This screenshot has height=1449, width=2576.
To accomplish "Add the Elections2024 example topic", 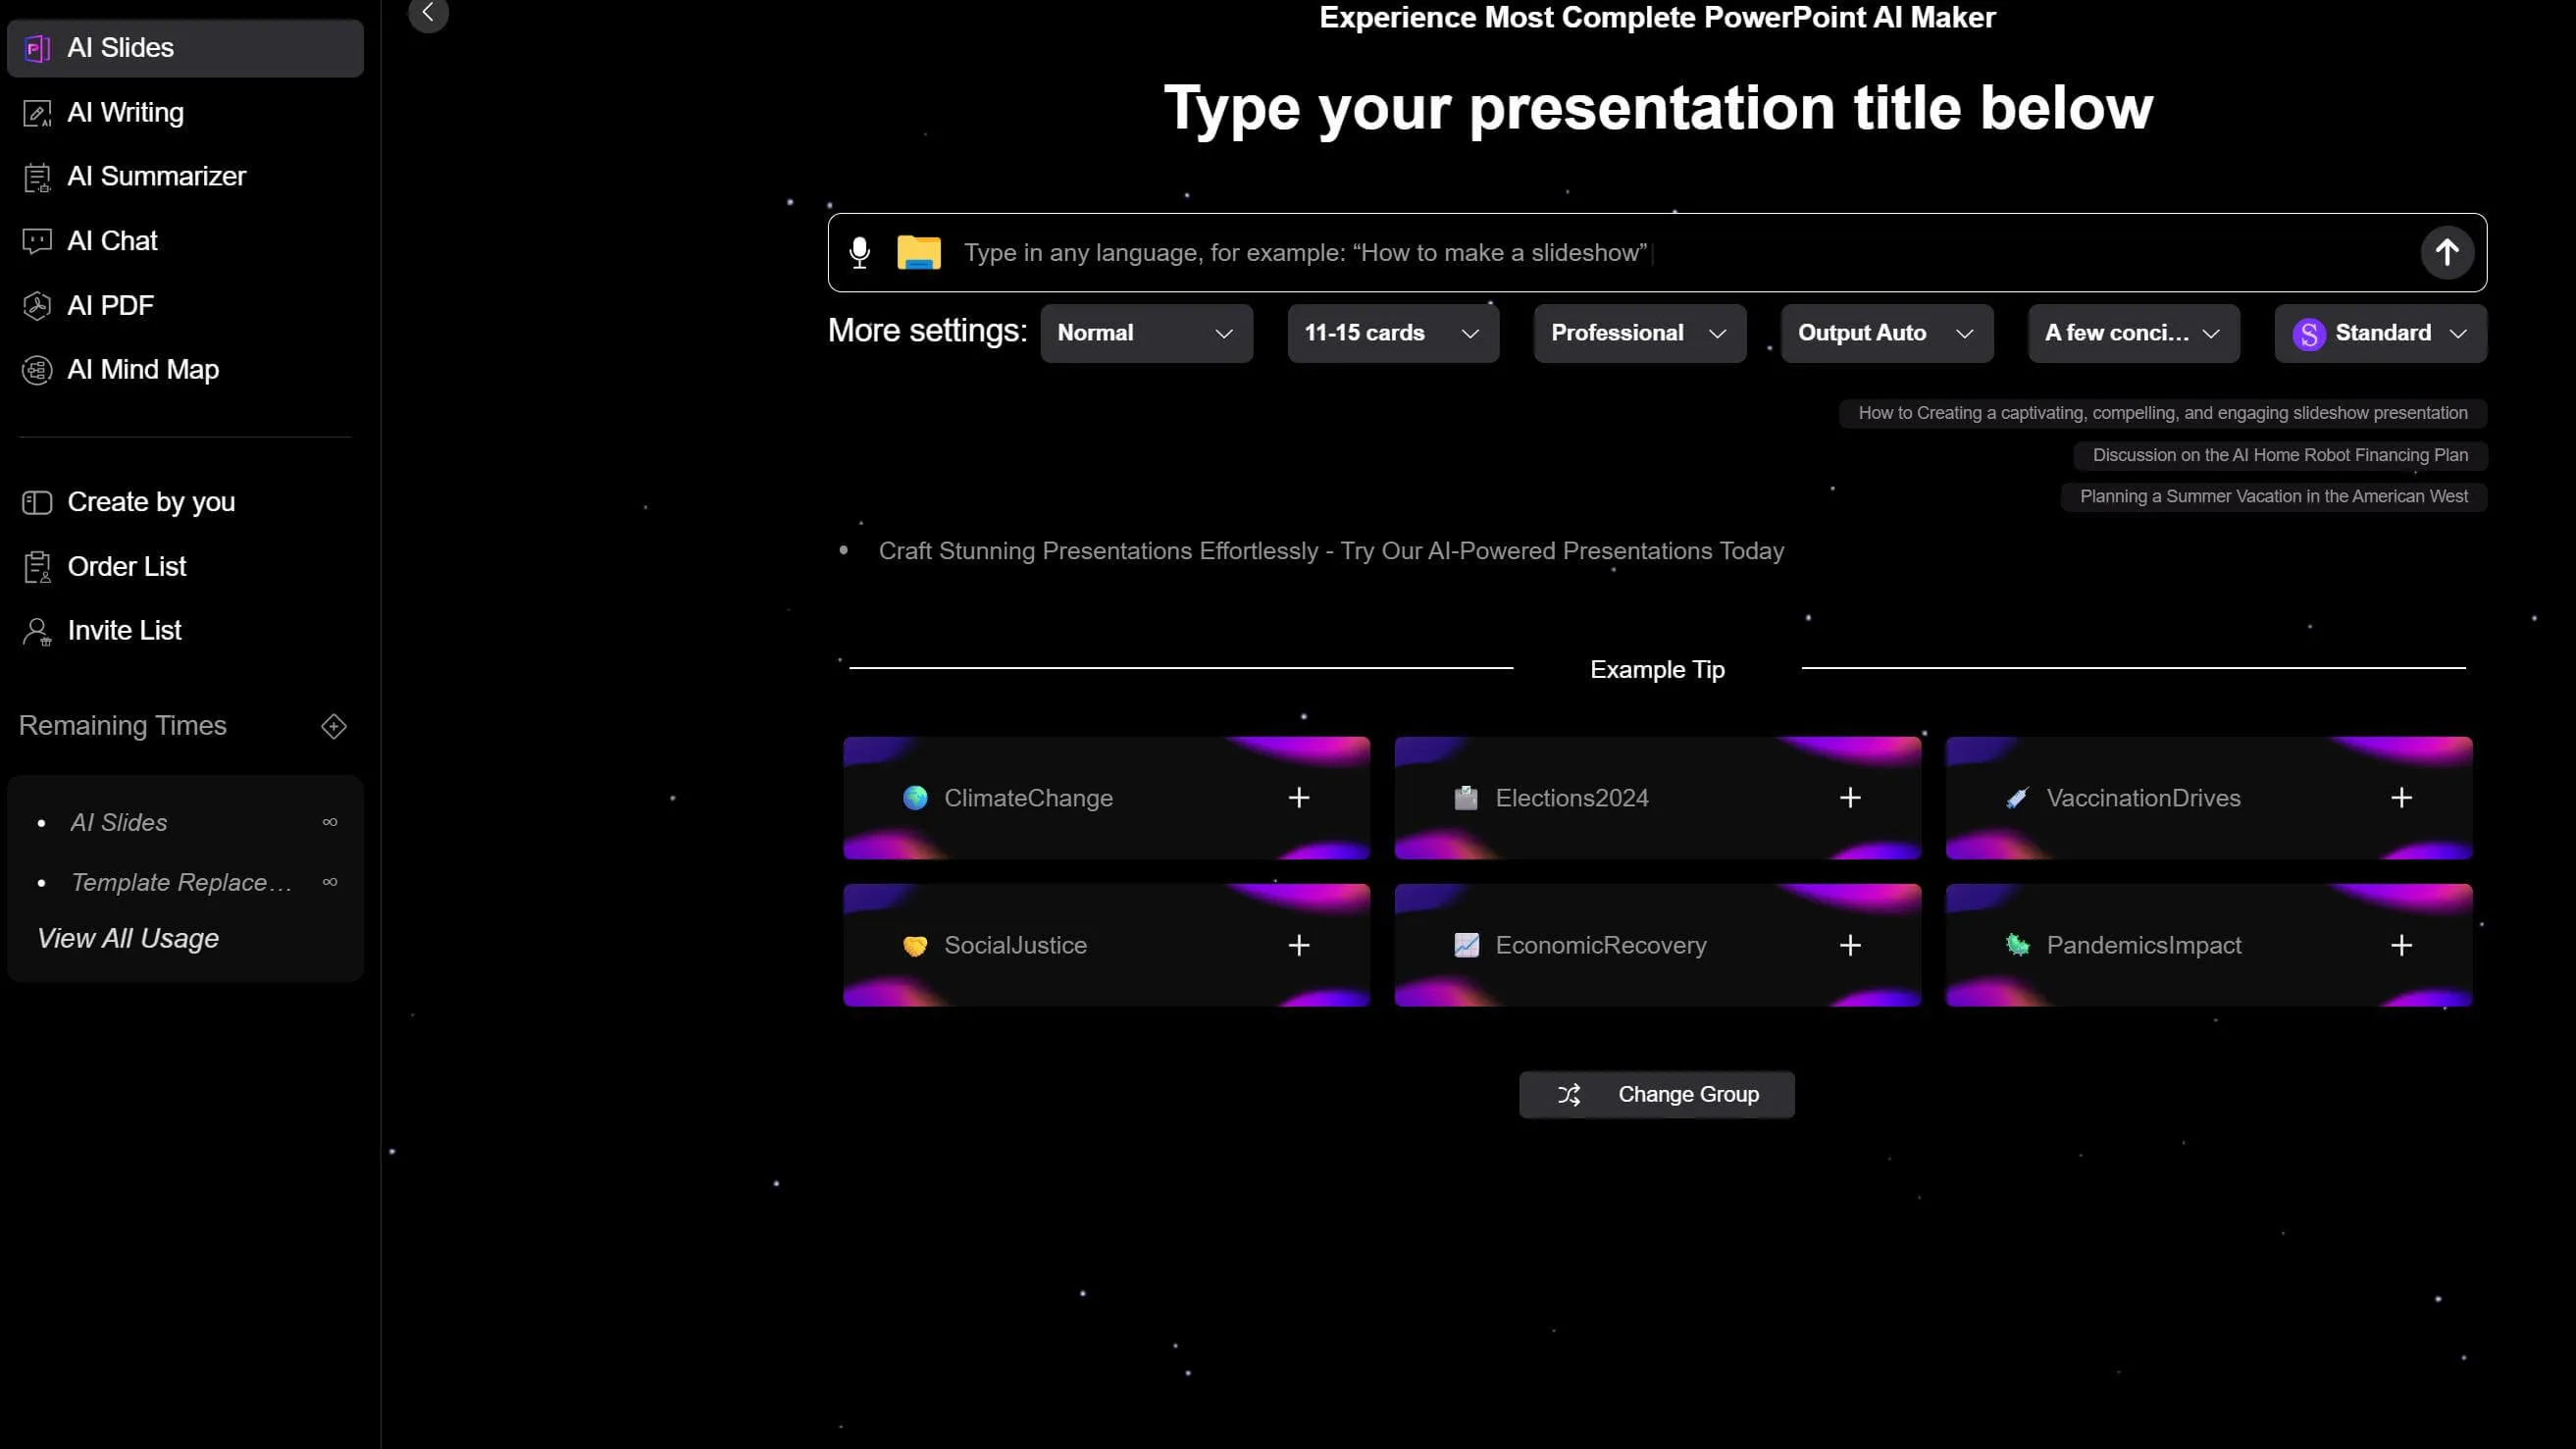I will point(1849,797).
